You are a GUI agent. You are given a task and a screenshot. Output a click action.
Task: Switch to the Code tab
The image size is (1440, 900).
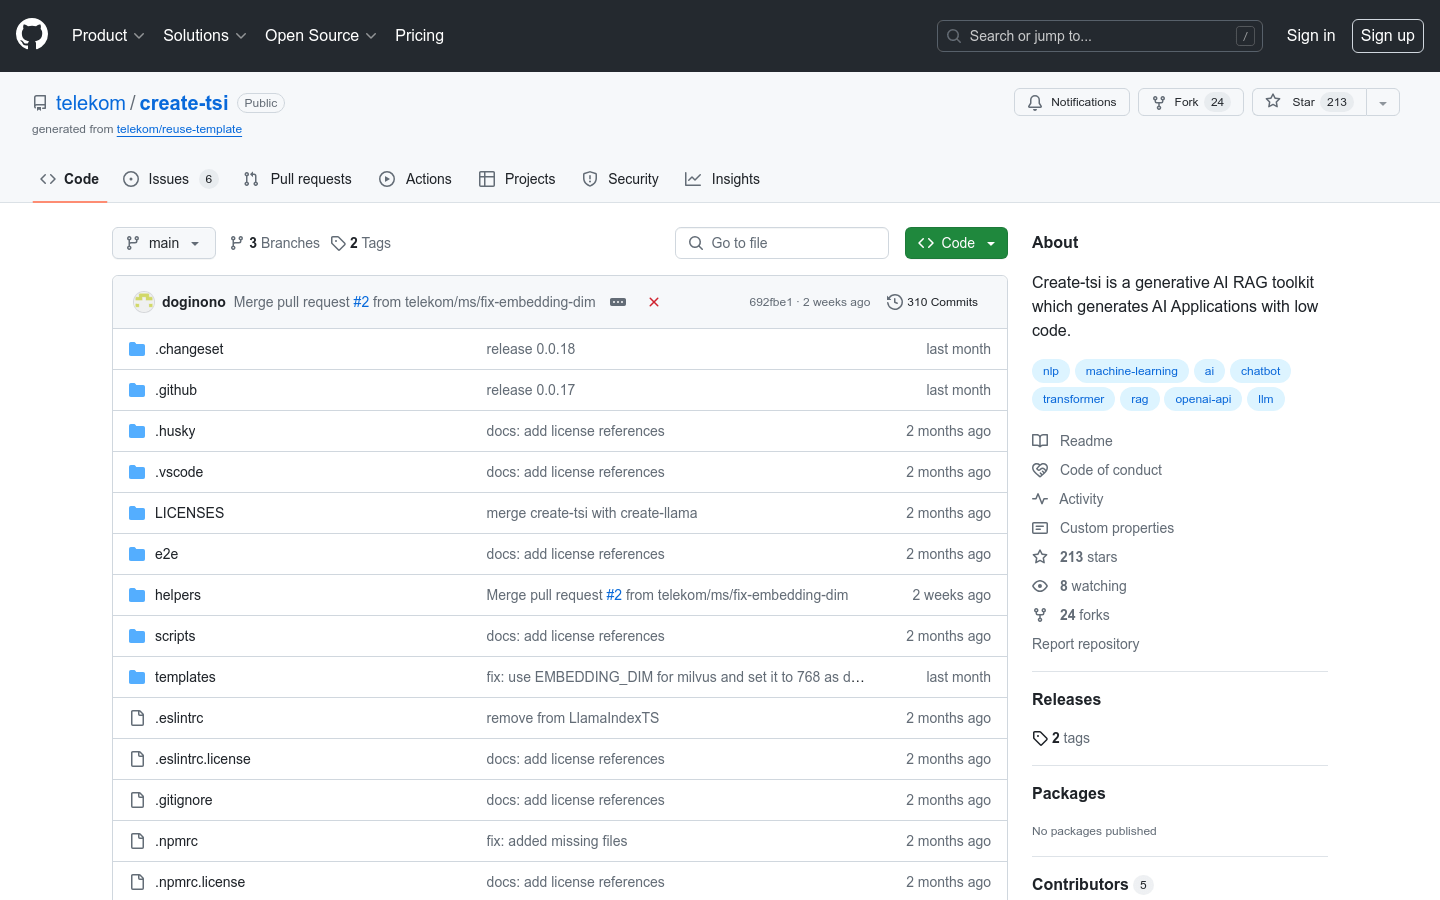[69, 179]
